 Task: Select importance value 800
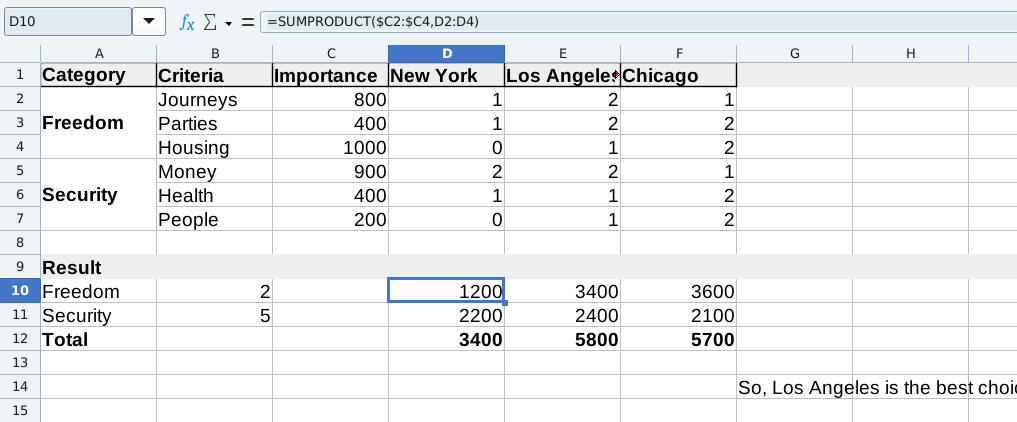(331, 99)
